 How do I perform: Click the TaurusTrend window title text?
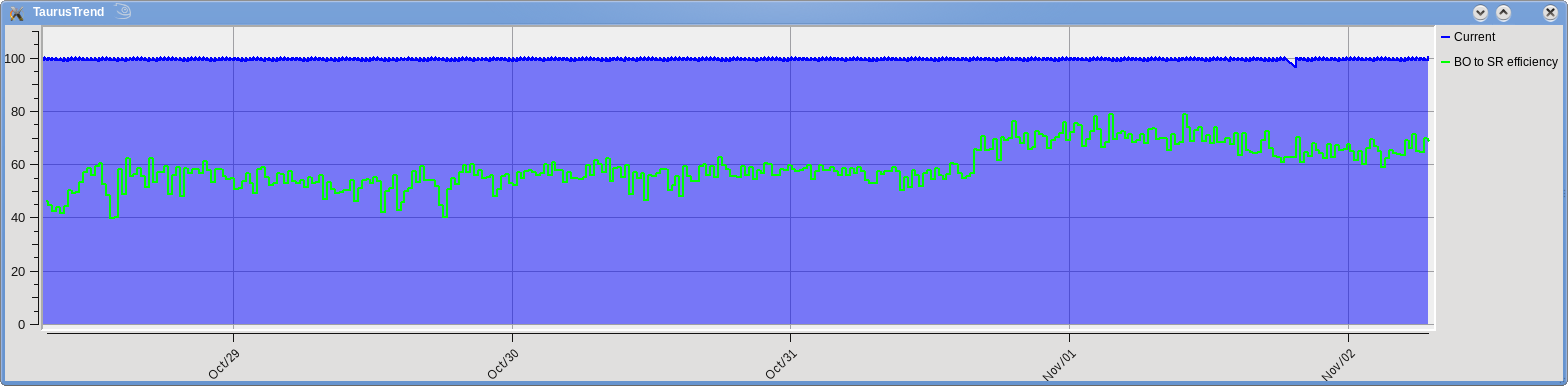pos(69,12)
